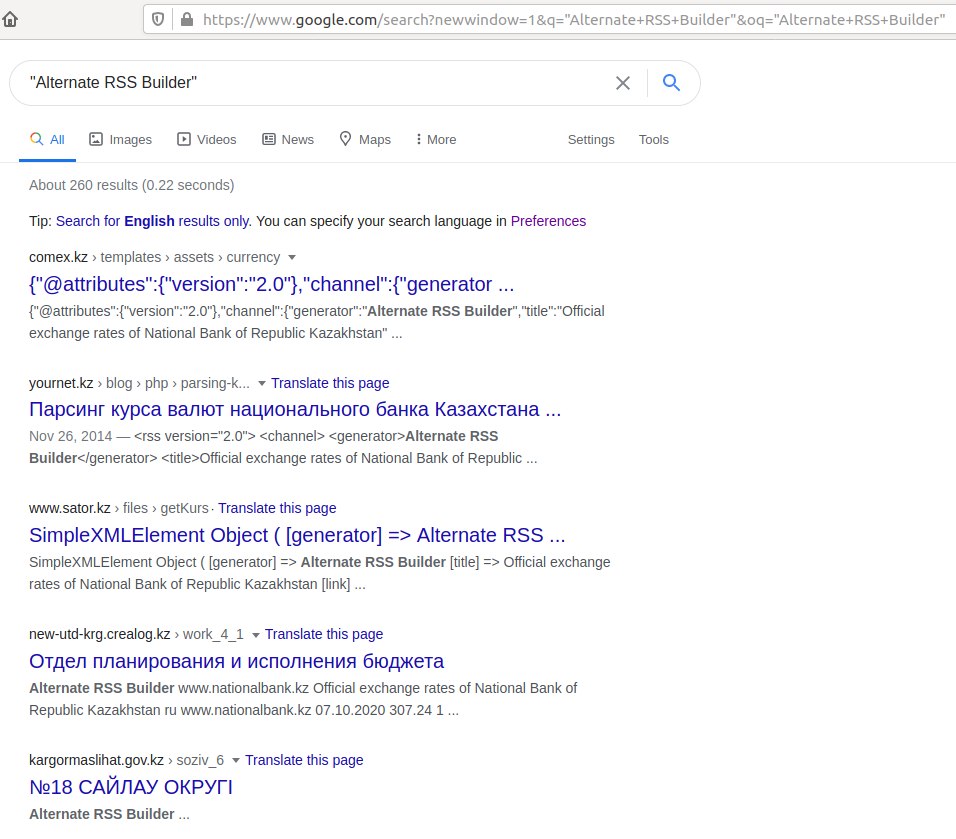The width and height of the screenshot is (956, 839).
Task: Open the Settings menu
Action: click(x=591, y=140)
